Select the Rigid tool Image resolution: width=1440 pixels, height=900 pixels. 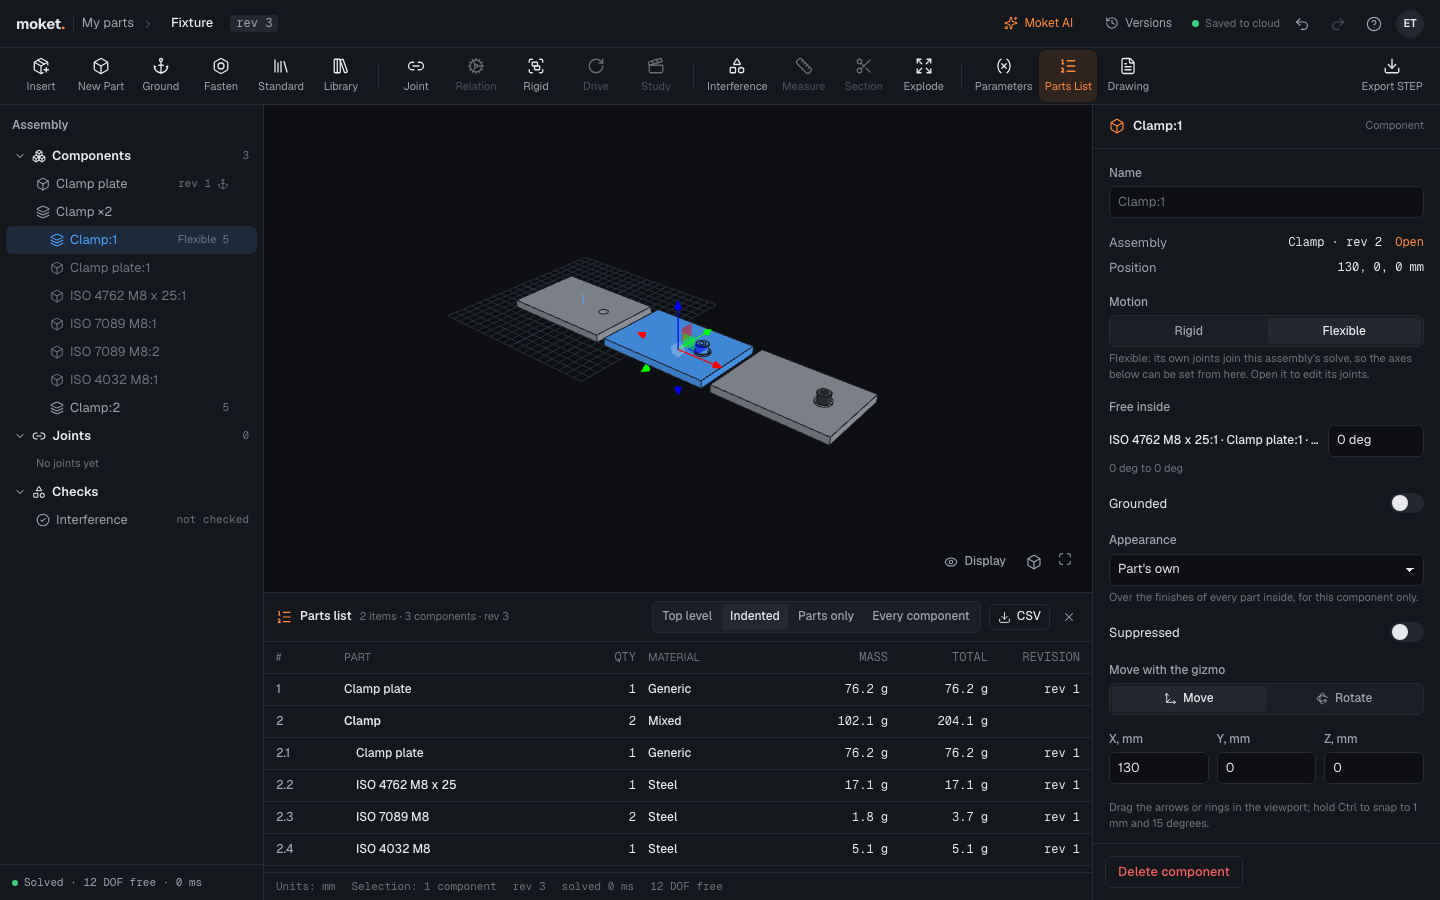(x=536, y=75)
